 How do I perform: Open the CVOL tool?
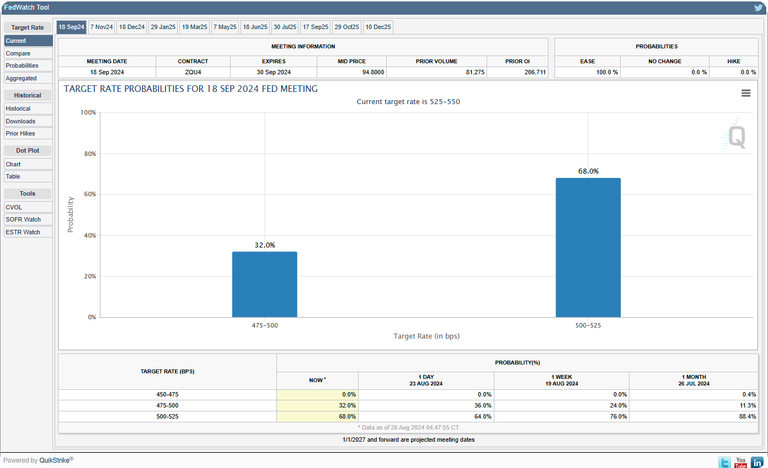[x=14, y=207]
